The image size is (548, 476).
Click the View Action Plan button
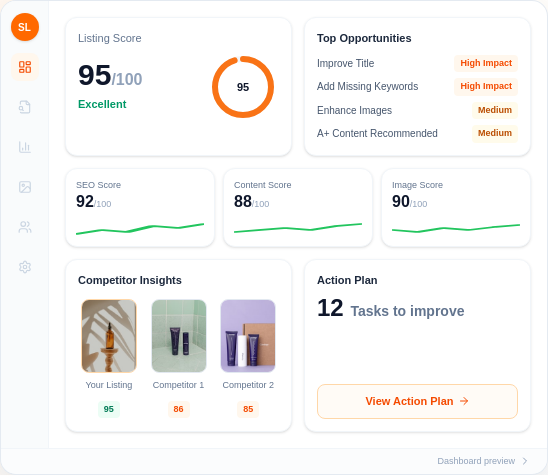point(417,402)
